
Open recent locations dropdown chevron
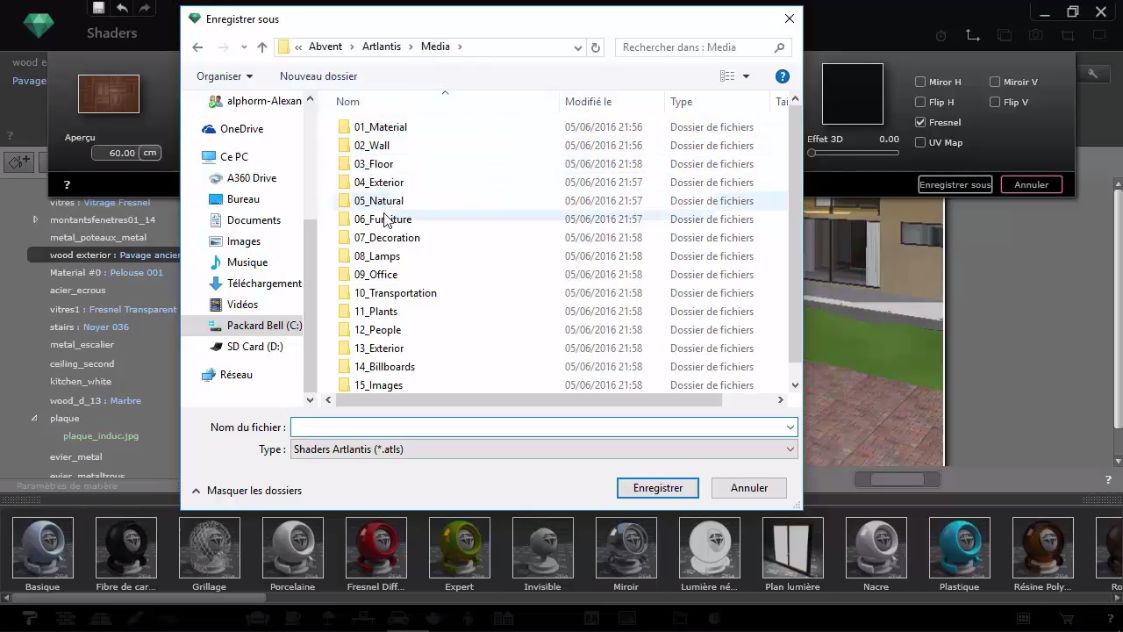tap(244, 47)
